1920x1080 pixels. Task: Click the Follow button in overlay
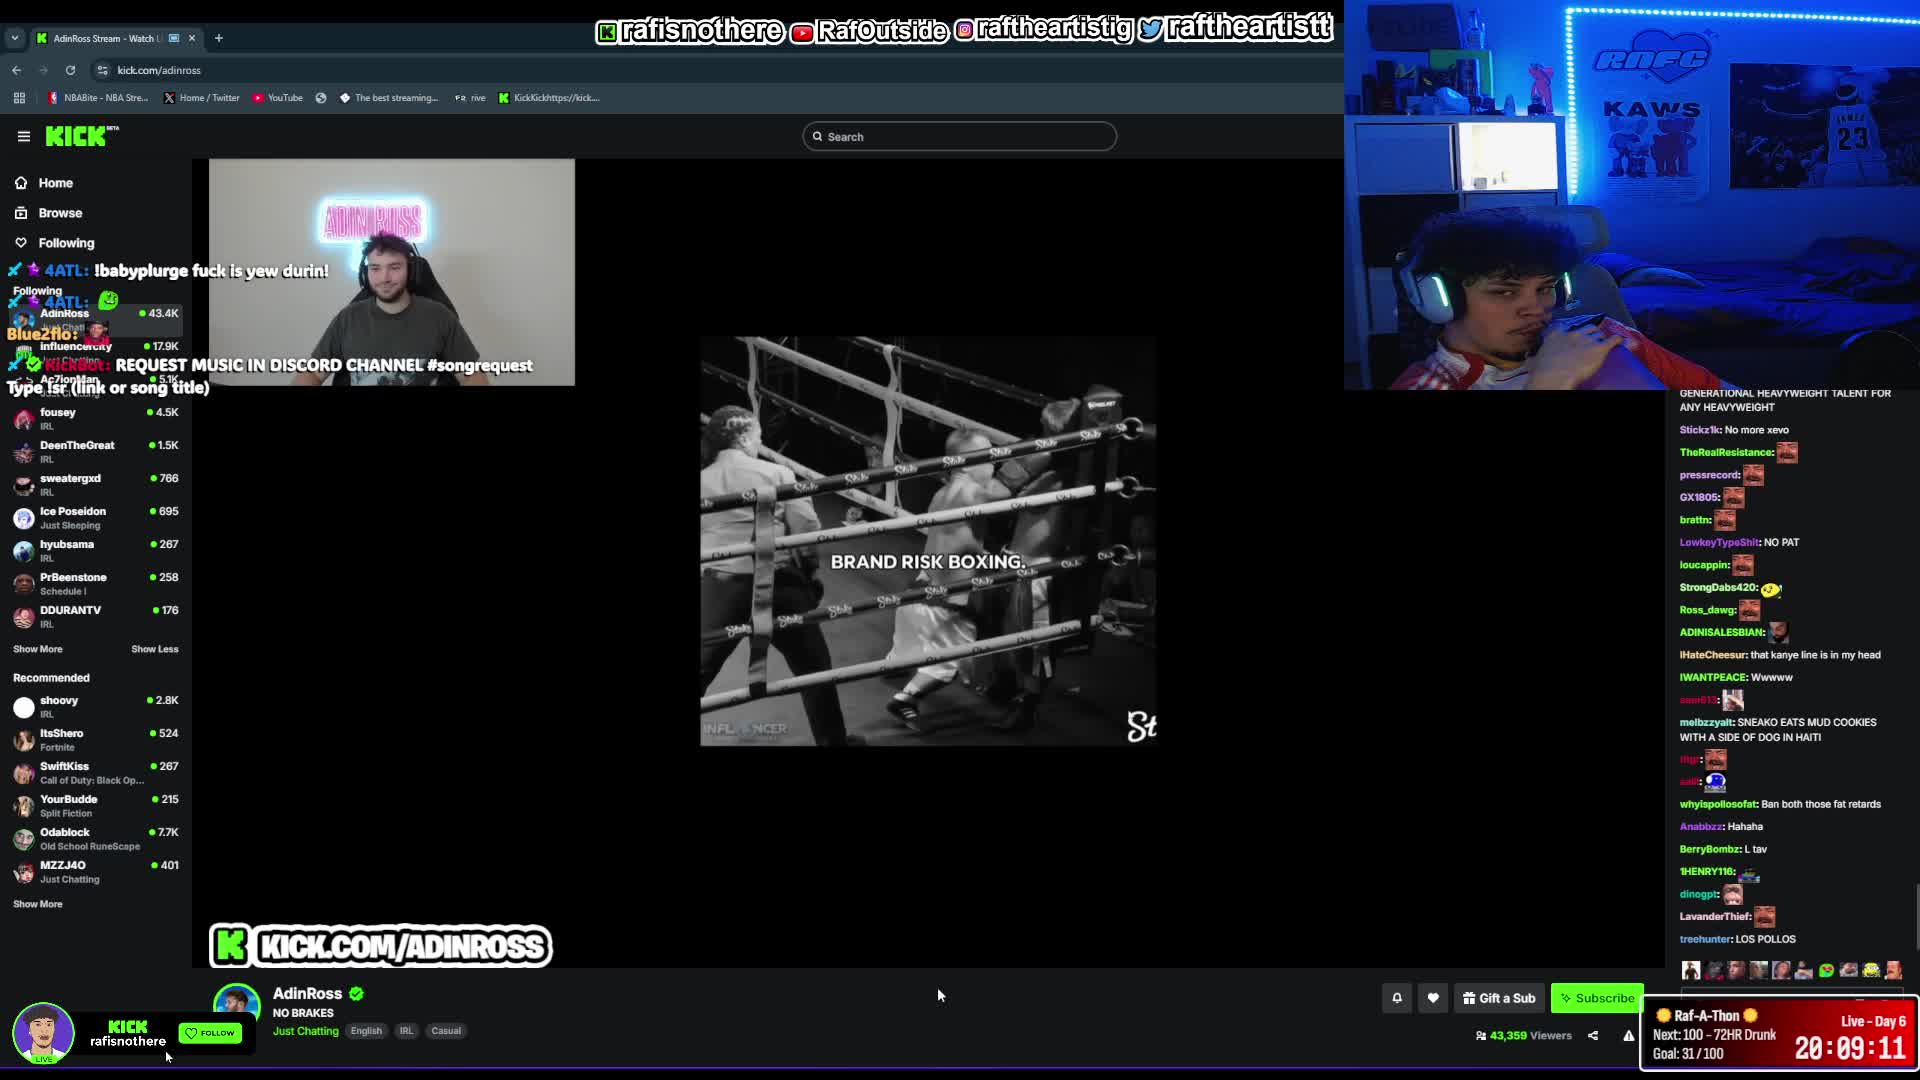tap(211, 1033)
